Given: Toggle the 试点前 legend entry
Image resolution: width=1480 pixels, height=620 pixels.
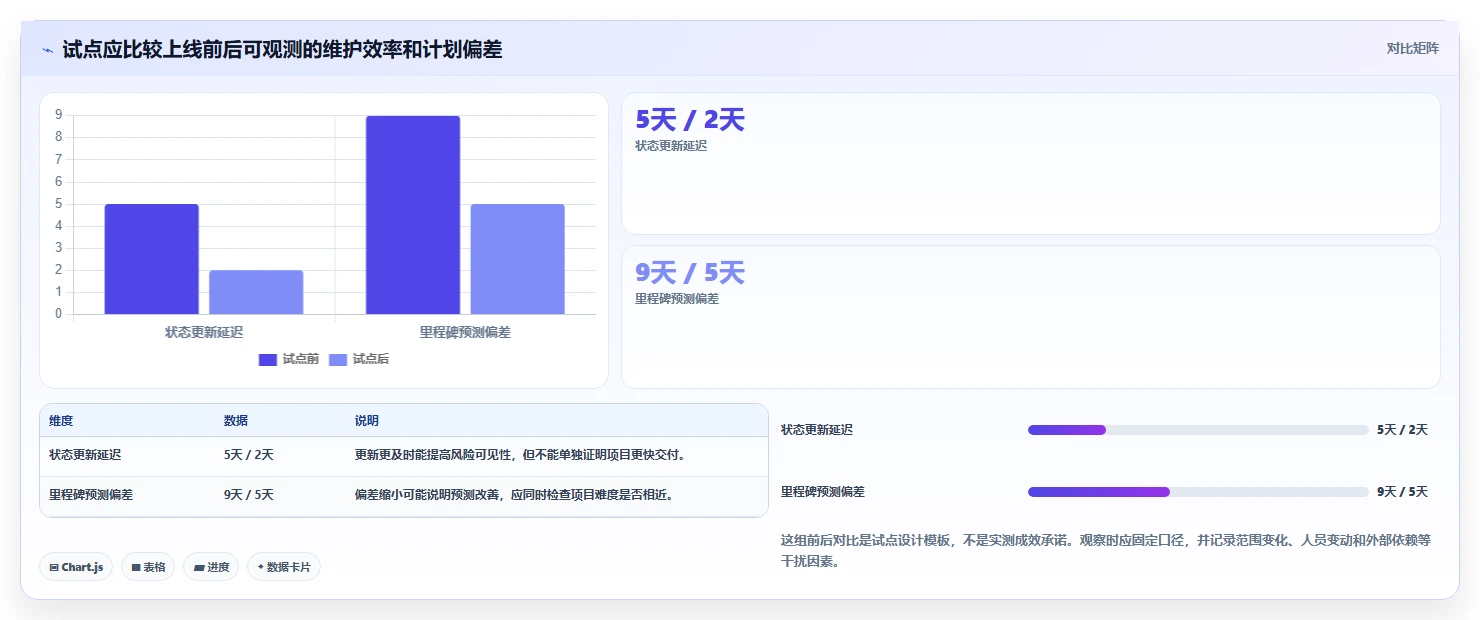Looking at the screenshot, I should (x=288, y=359).
